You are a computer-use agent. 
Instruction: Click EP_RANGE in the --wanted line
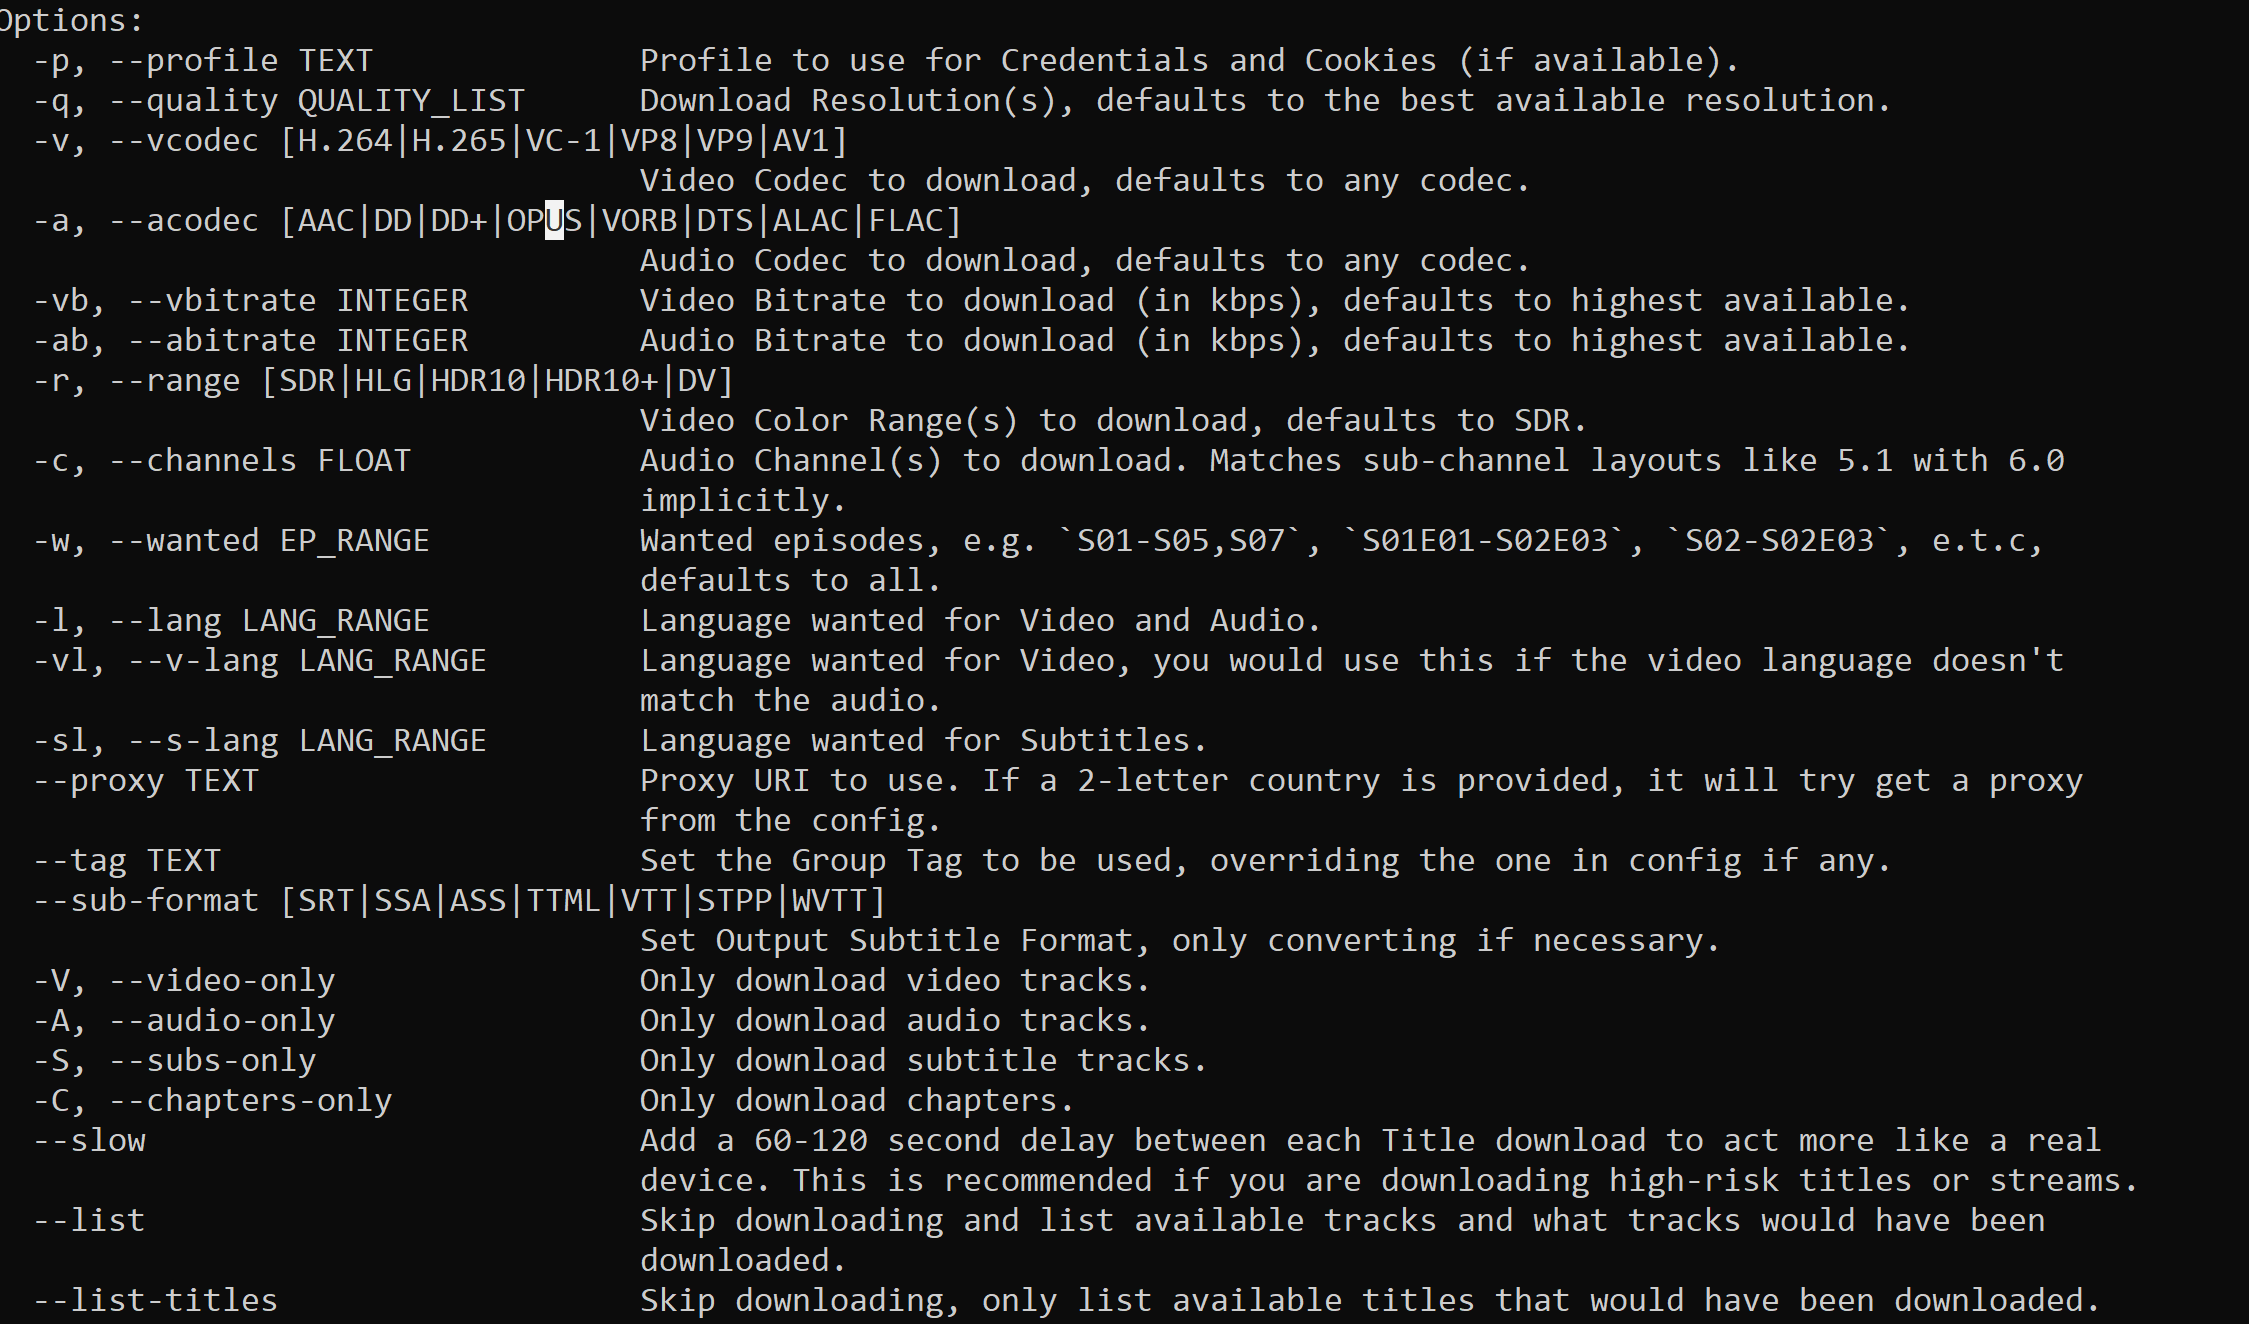click(354, 540)
